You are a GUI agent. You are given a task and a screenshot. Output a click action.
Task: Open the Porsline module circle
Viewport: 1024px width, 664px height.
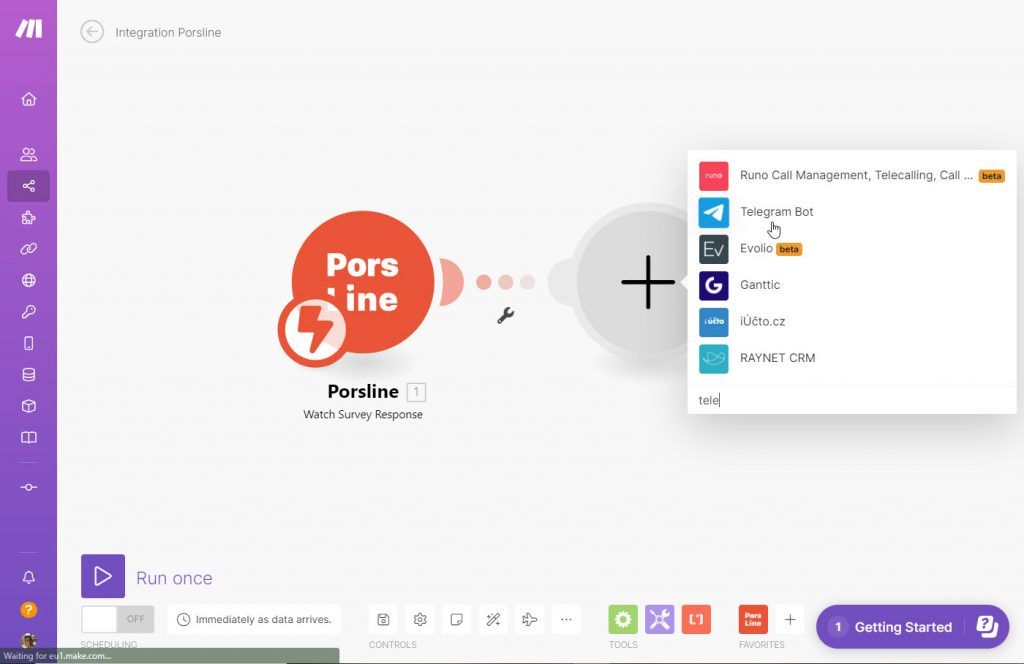[x=363, y=282]
